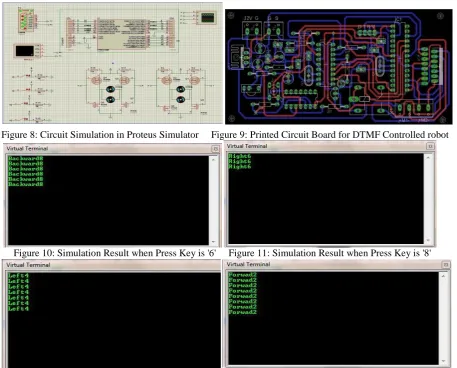This screenshot has width=457, height=368.
Task: Select the oscilloscope instrument in the Proteus schematic
Action: [x=207, y=18]
